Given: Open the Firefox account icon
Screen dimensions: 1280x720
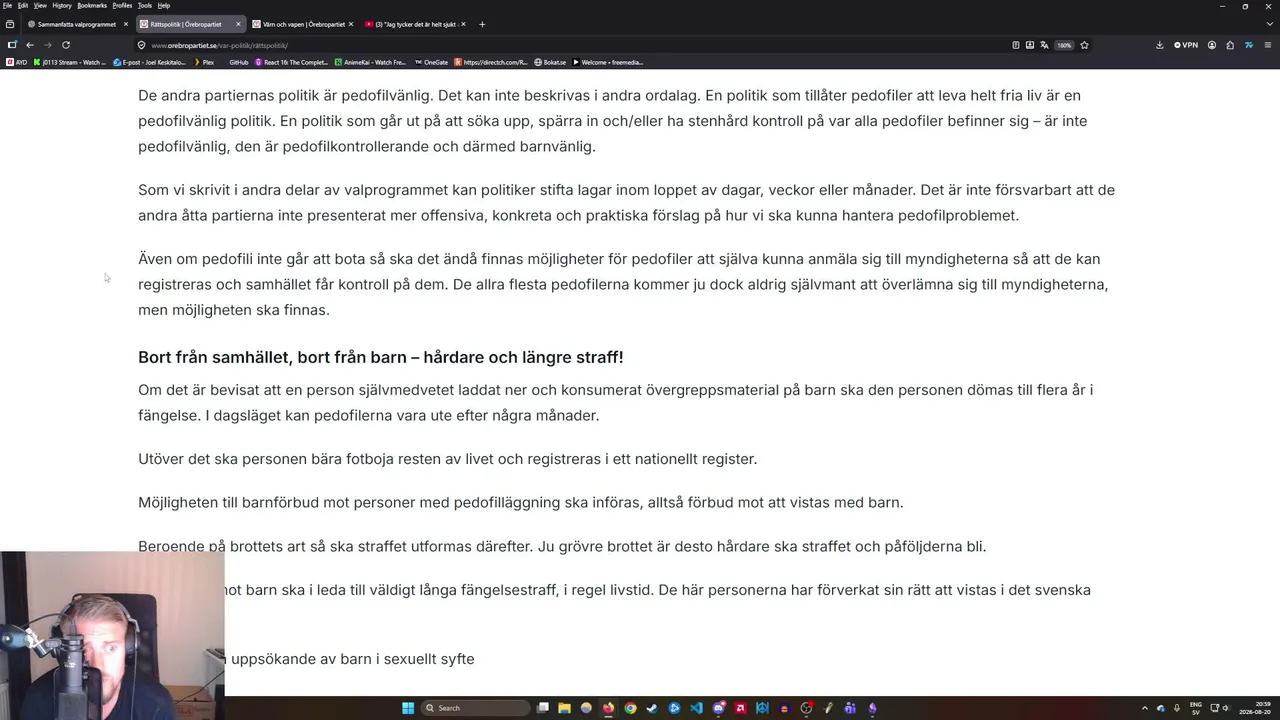Looking at the screenshot, I should [1212, 45].
